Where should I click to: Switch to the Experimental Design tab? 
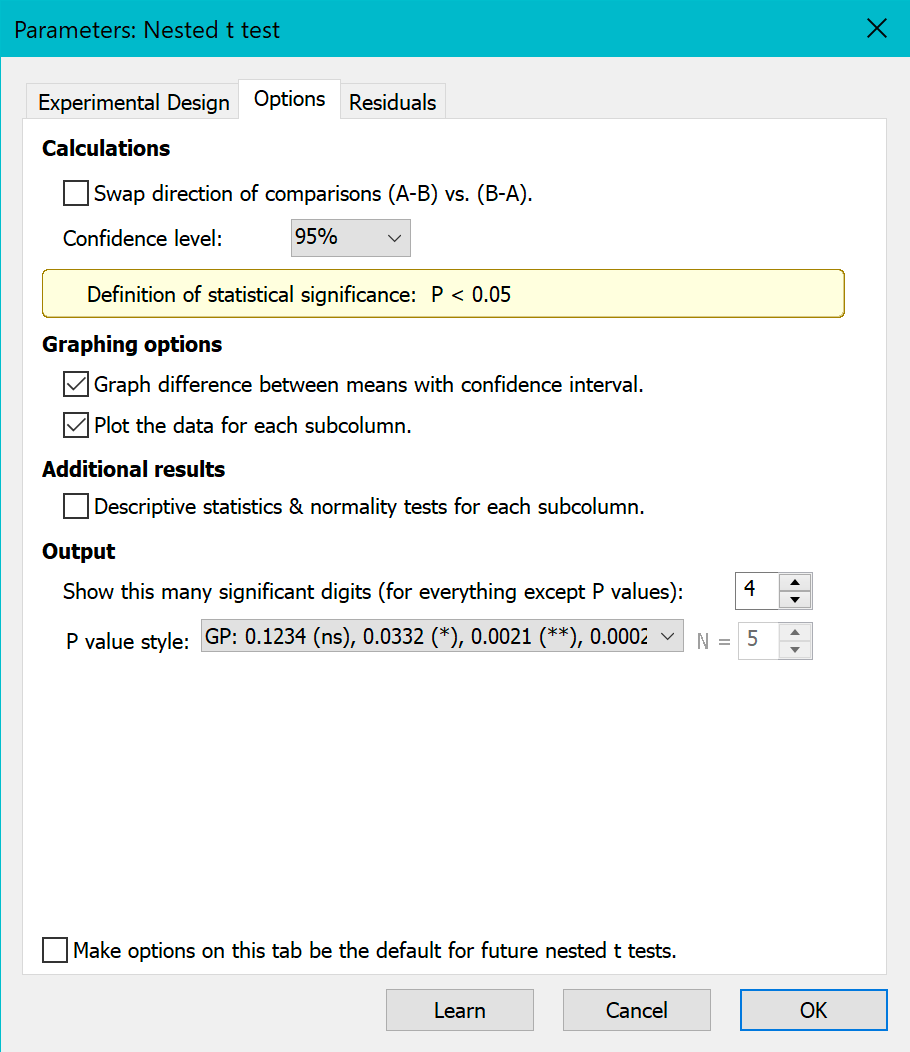[133, 102]
